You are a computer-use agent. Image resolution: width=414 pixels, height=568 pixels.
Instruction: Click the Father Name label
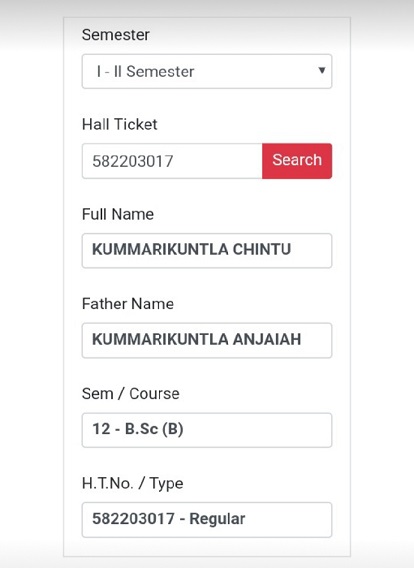(x=128, y=304)
